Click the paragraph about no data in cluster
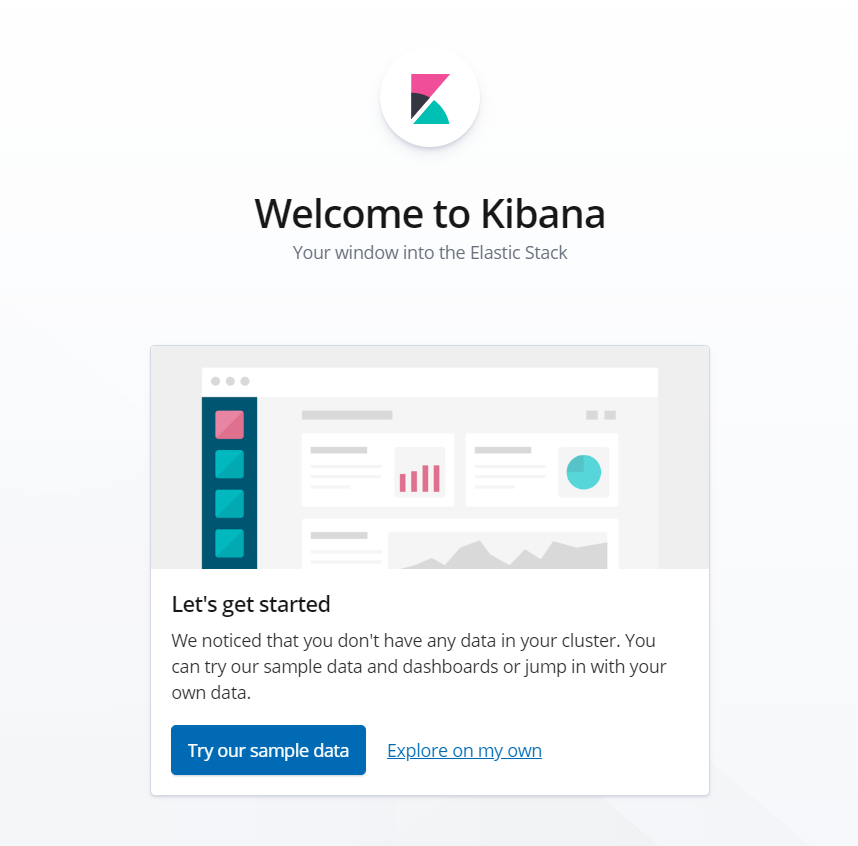The image size is (858, 846). tap(420, 666)
